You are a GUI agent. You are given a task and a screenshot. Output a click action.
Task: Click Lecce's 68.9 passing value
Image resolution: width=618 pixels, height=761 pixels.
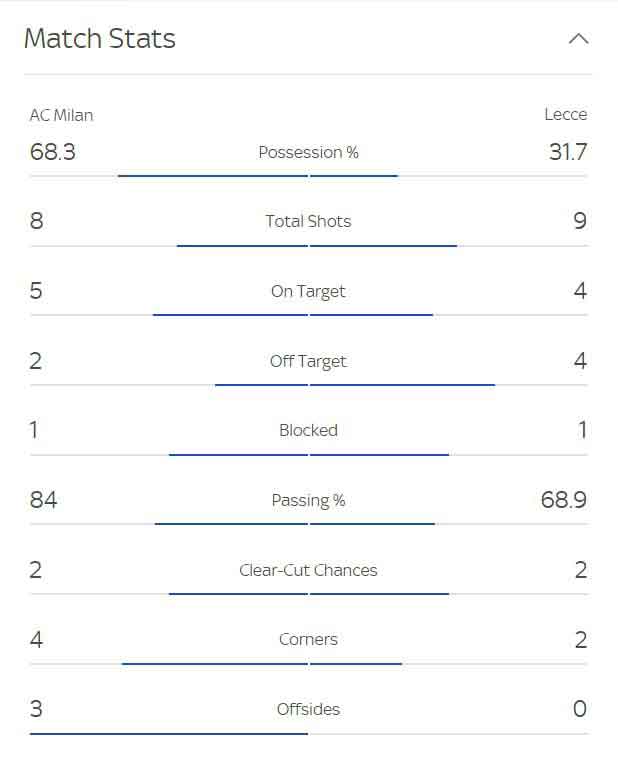click(564, 500)
